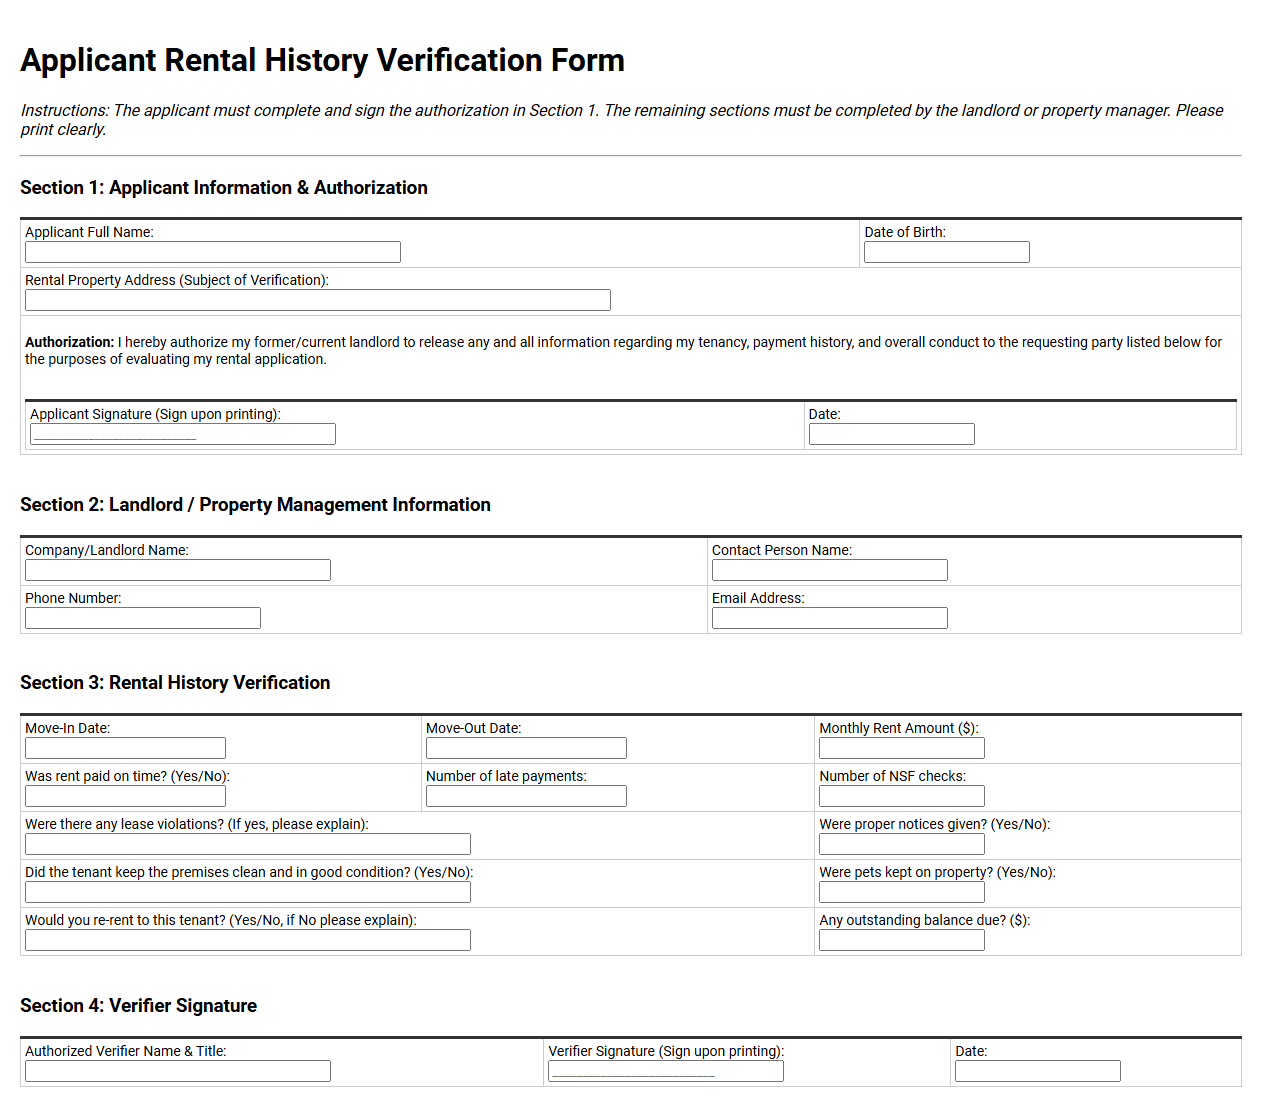Click the Applicant Full Name field
Image resolution: width=1262 pixels, height=1120 pixels.
coord(213,252)
